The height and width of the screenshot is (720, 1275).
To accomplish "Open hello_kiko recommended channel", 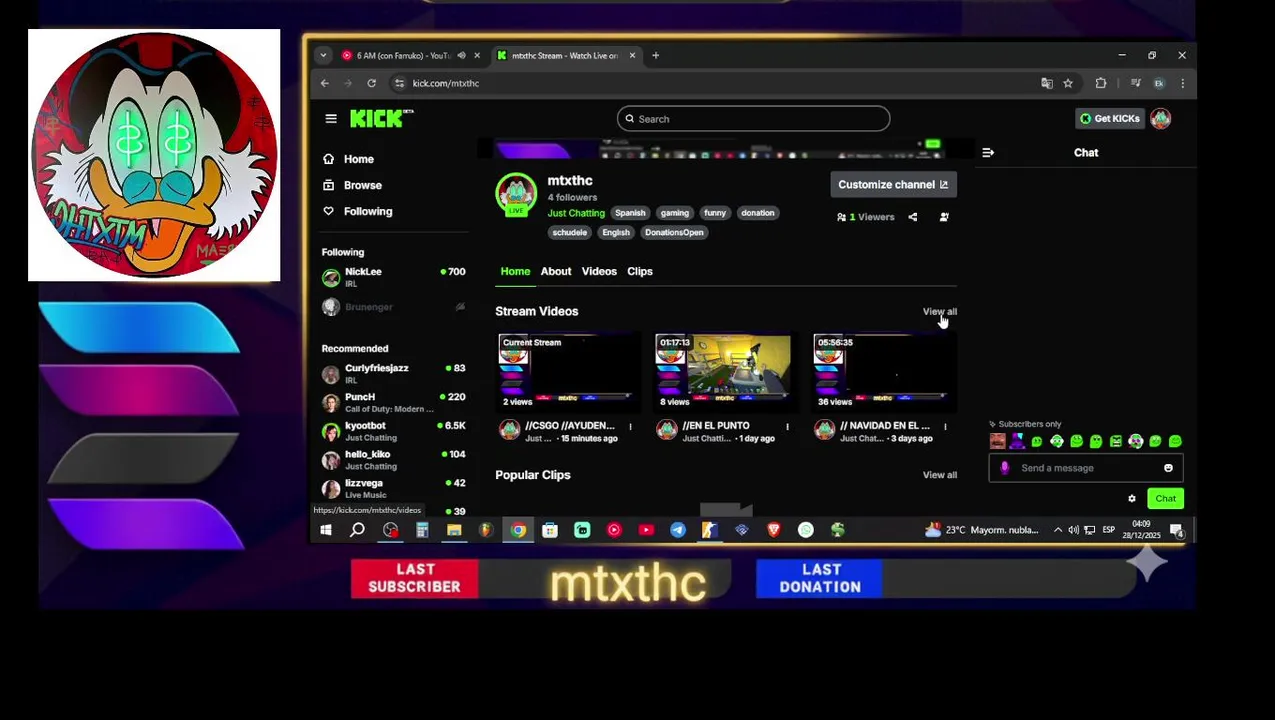I will 394,460.
